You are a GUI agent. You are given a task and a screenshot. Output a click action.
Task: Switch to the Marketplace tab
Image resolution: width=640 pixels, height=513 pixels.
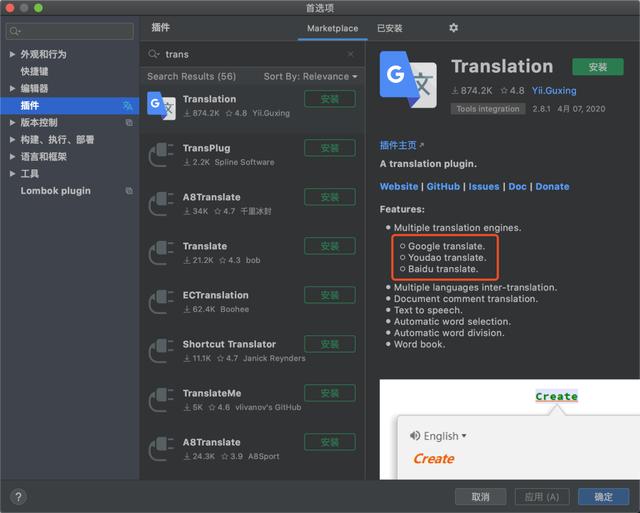(x=332, y=28)
